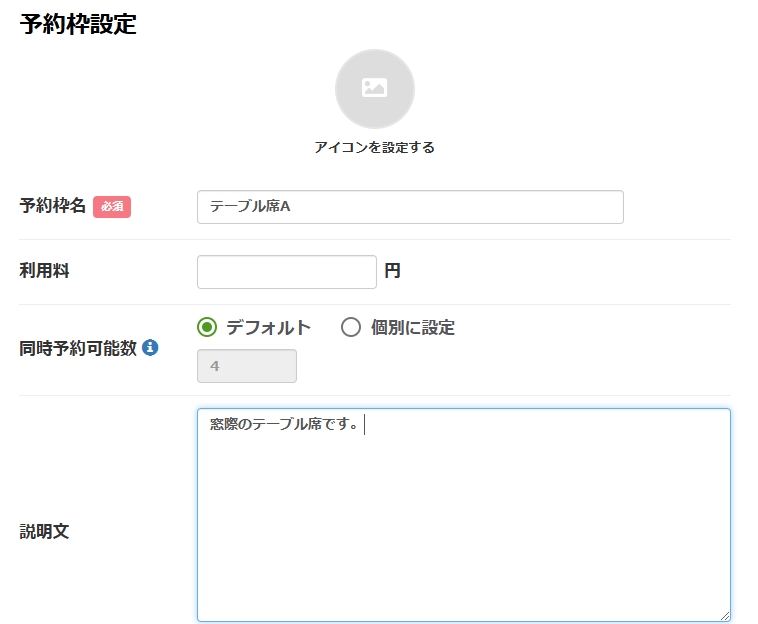Screen dimensions: 758x624
Task: Click the 予約枠設定 page heading
Action: pyautogui.click(x=78, y=25)
